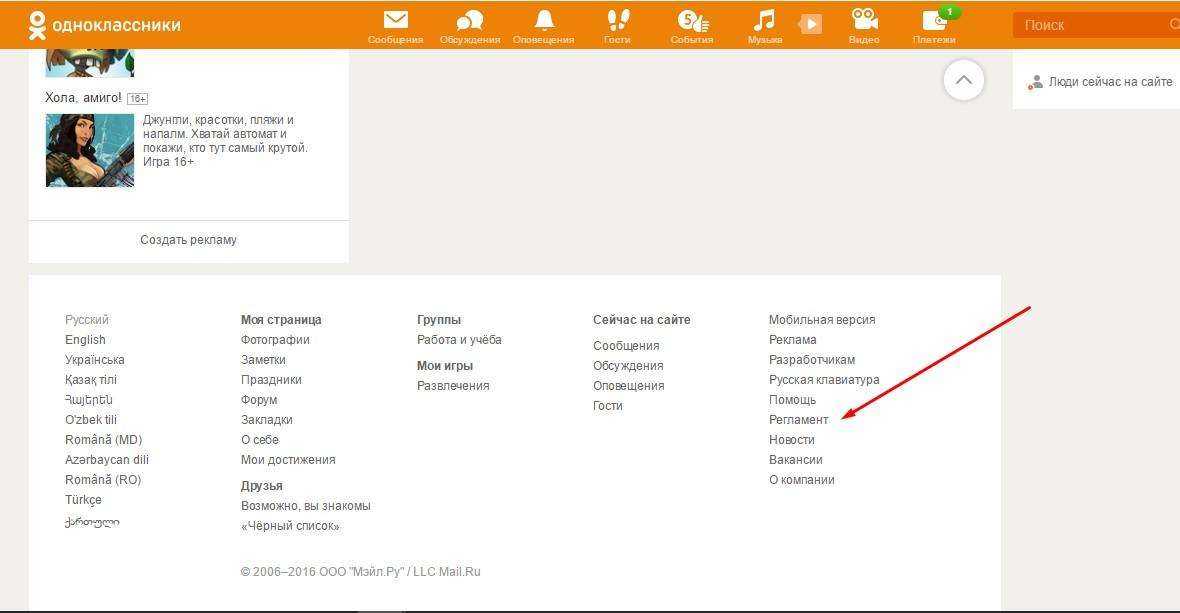
Task: Open Закладки footer link
Action: point(267,420)
